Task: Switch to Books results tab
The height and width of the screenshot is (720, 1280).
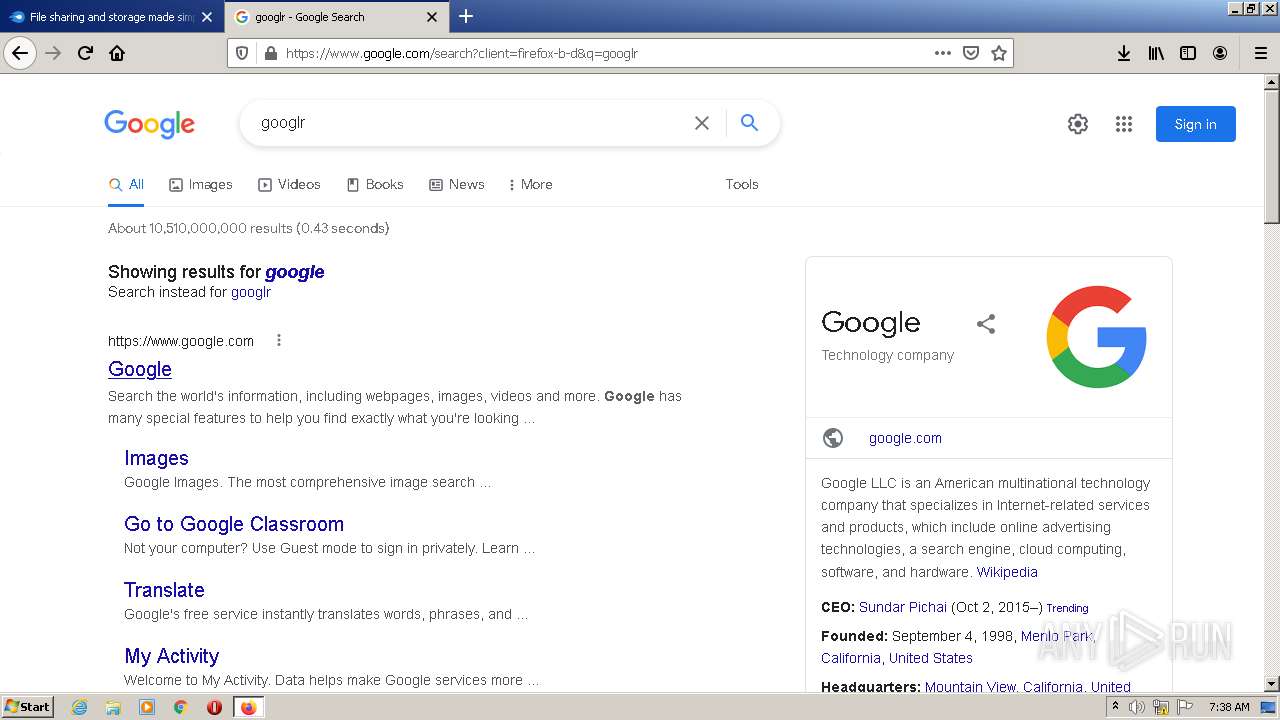Action: 375,184
